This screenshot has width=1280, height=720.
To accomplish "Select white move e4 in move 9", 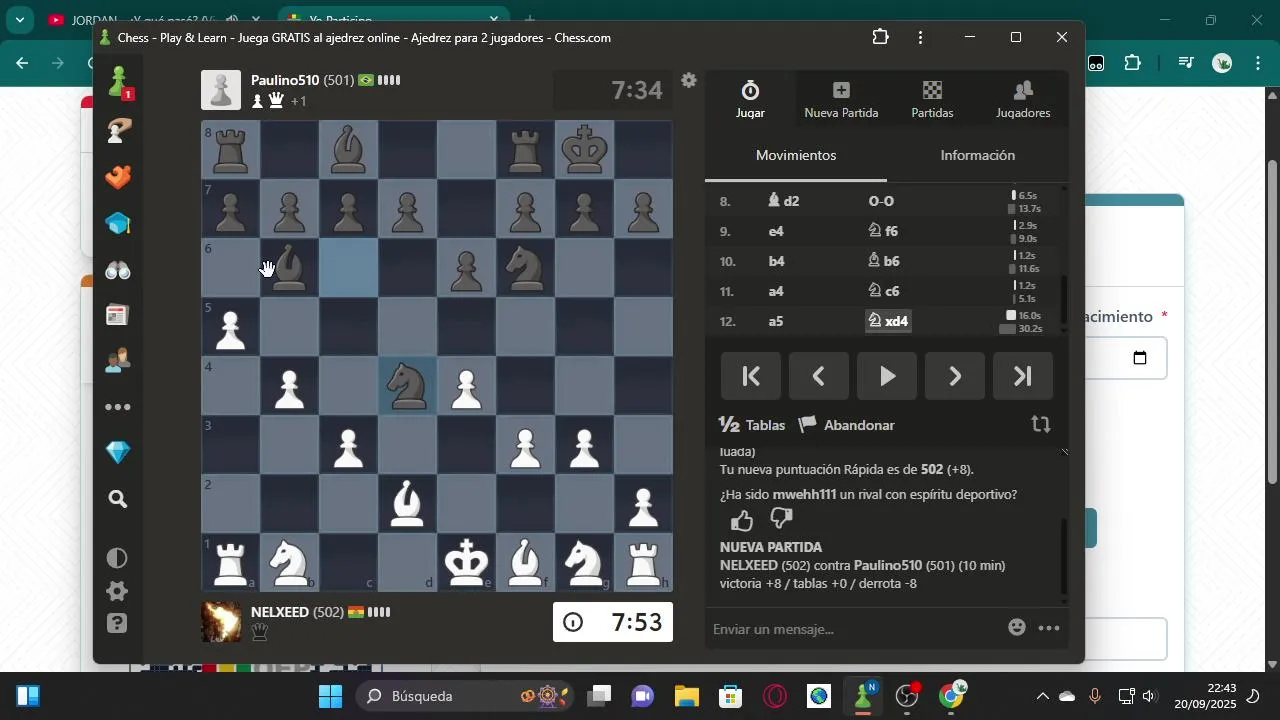I will click(x=775, y=231).
